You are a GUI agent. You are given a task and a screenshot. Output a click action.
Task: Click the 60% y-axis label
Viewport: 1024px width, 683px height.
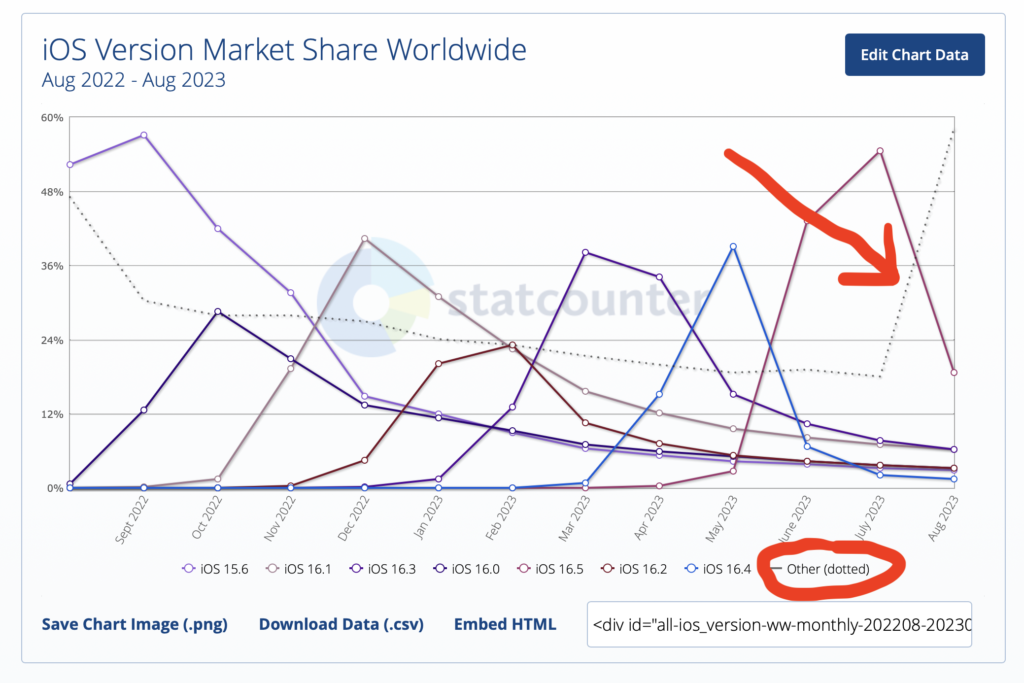(x=52, y=118)
